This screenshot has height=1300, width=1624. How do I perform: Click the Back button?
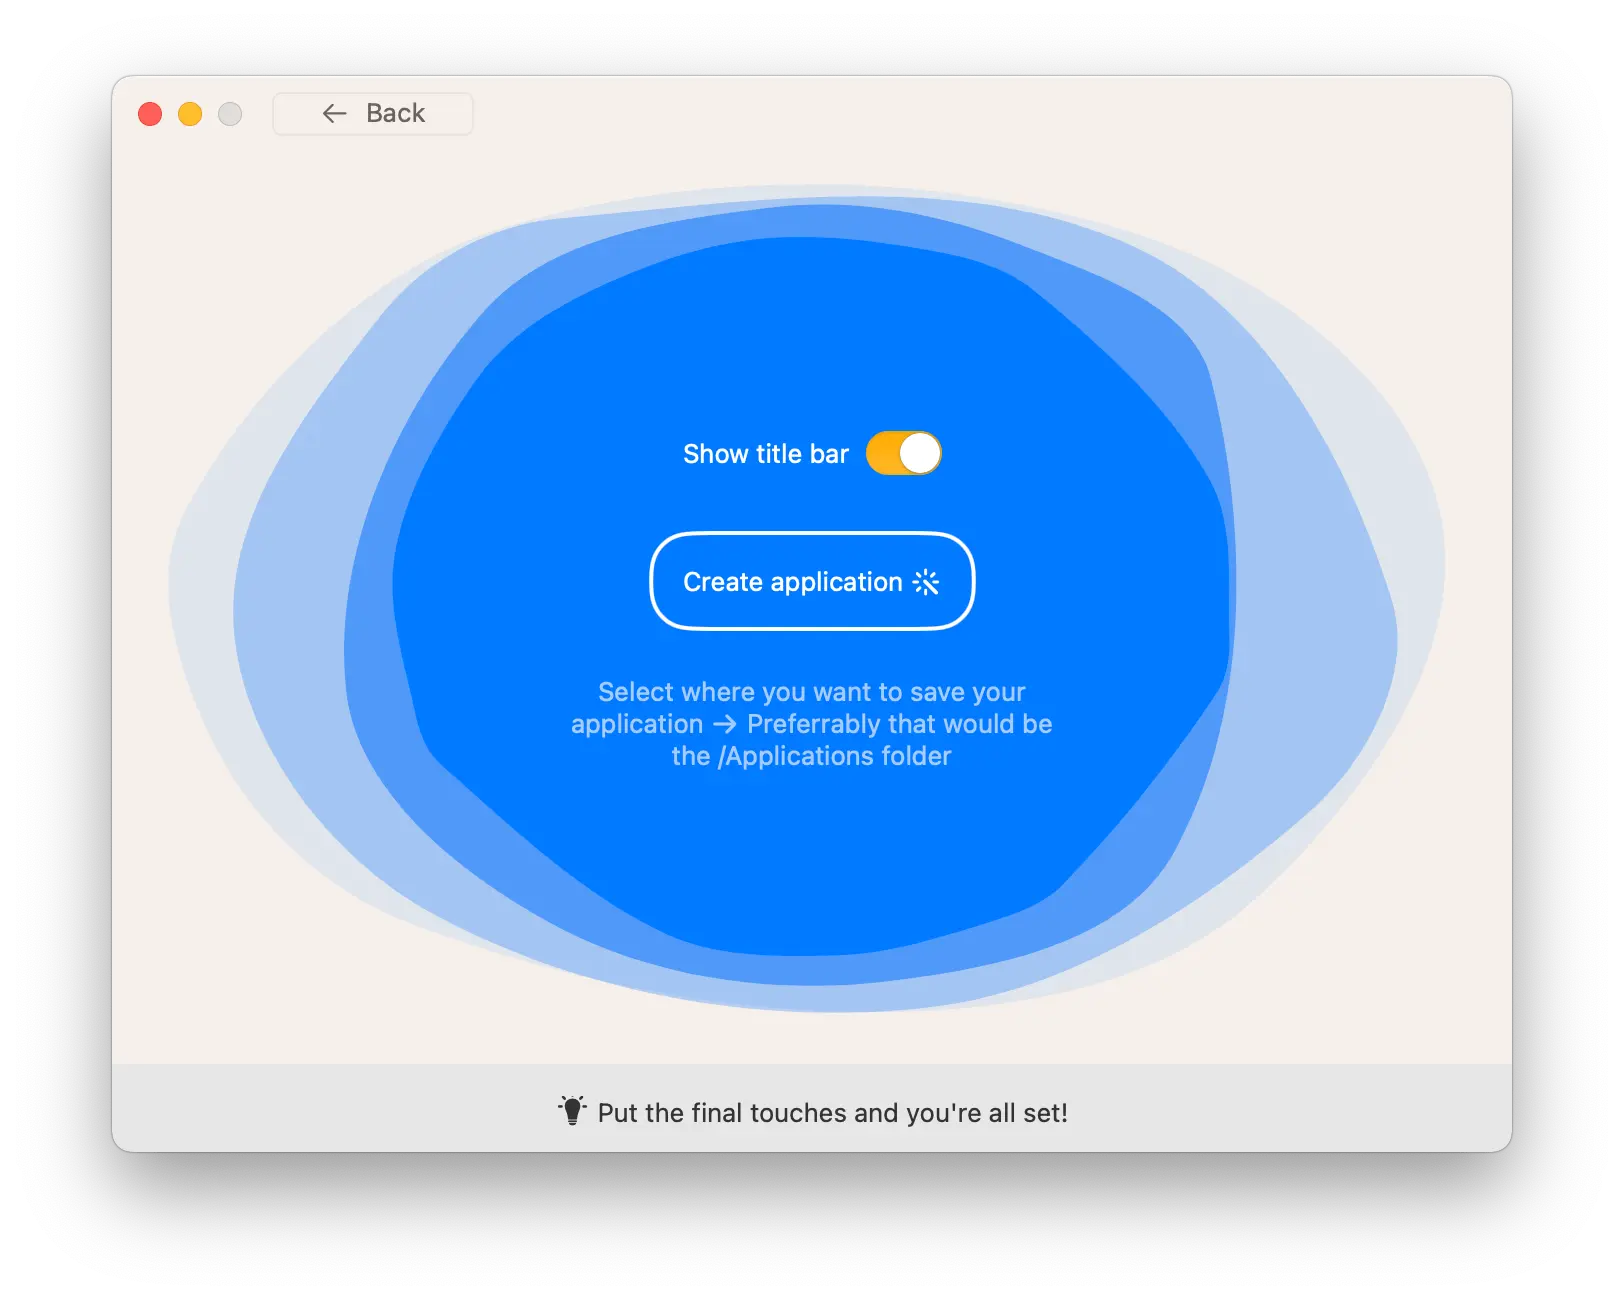point(372,114)
